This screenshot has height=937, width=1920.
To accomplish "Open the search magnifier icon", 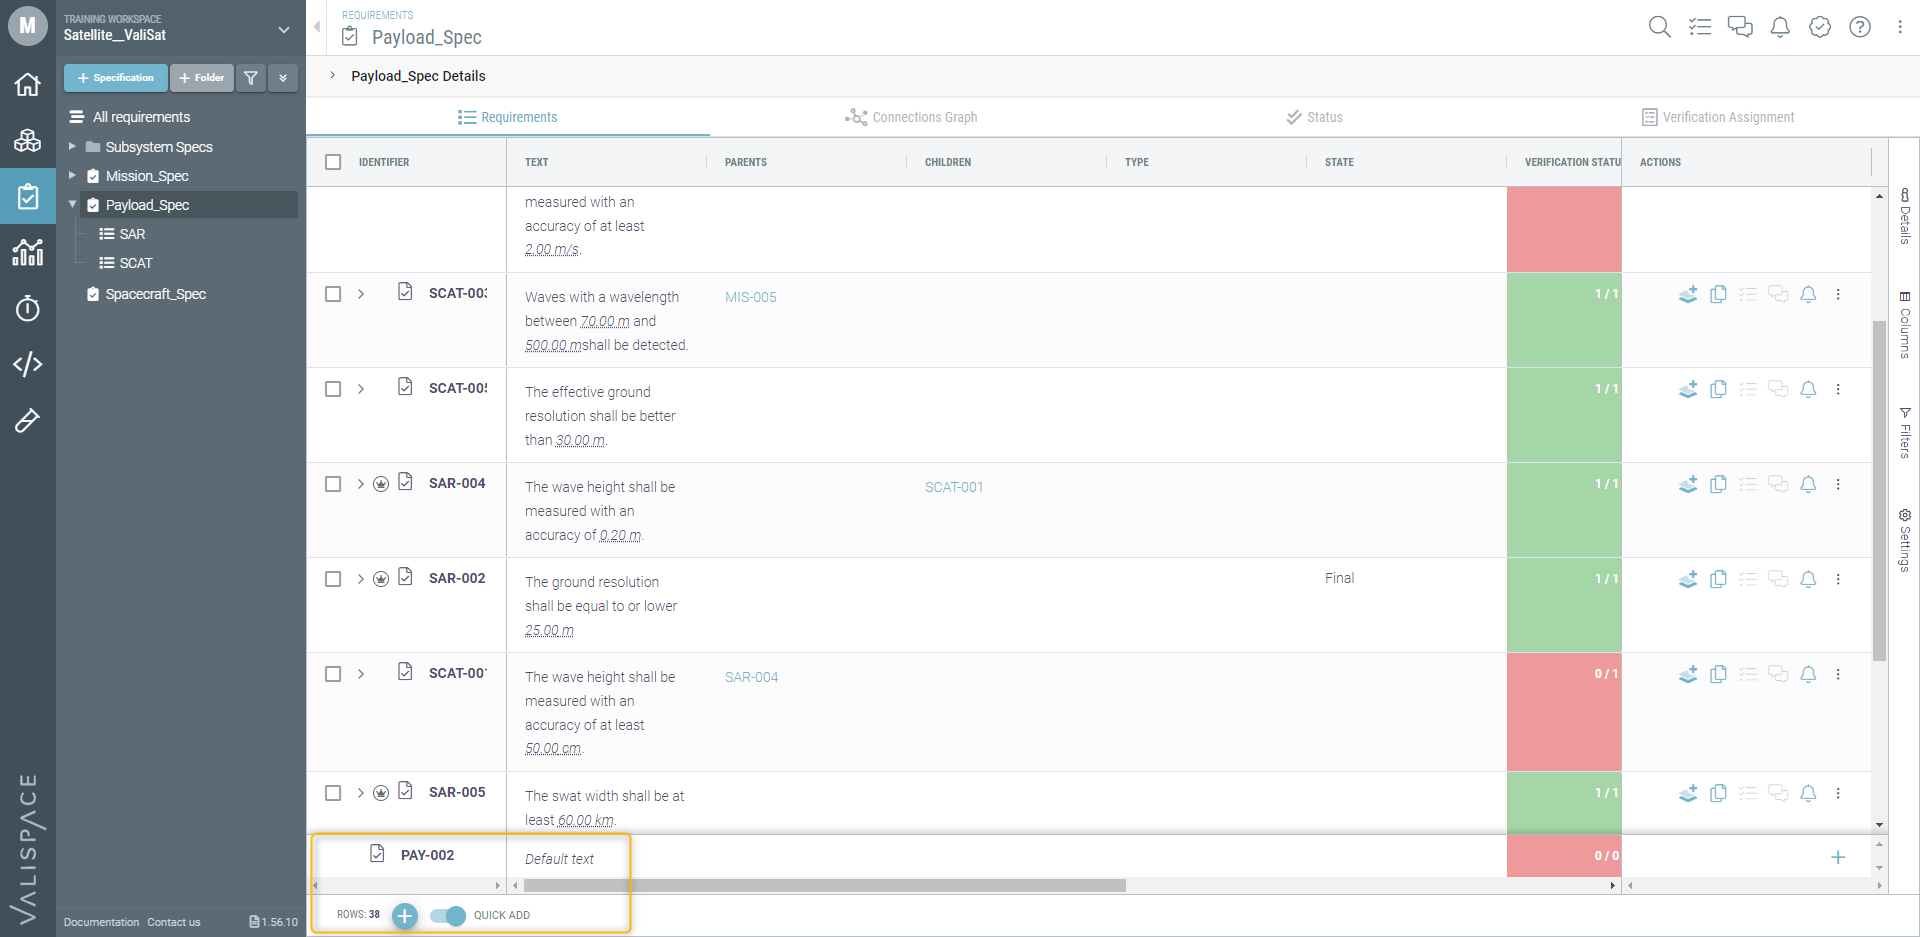I will point(1659,27).
